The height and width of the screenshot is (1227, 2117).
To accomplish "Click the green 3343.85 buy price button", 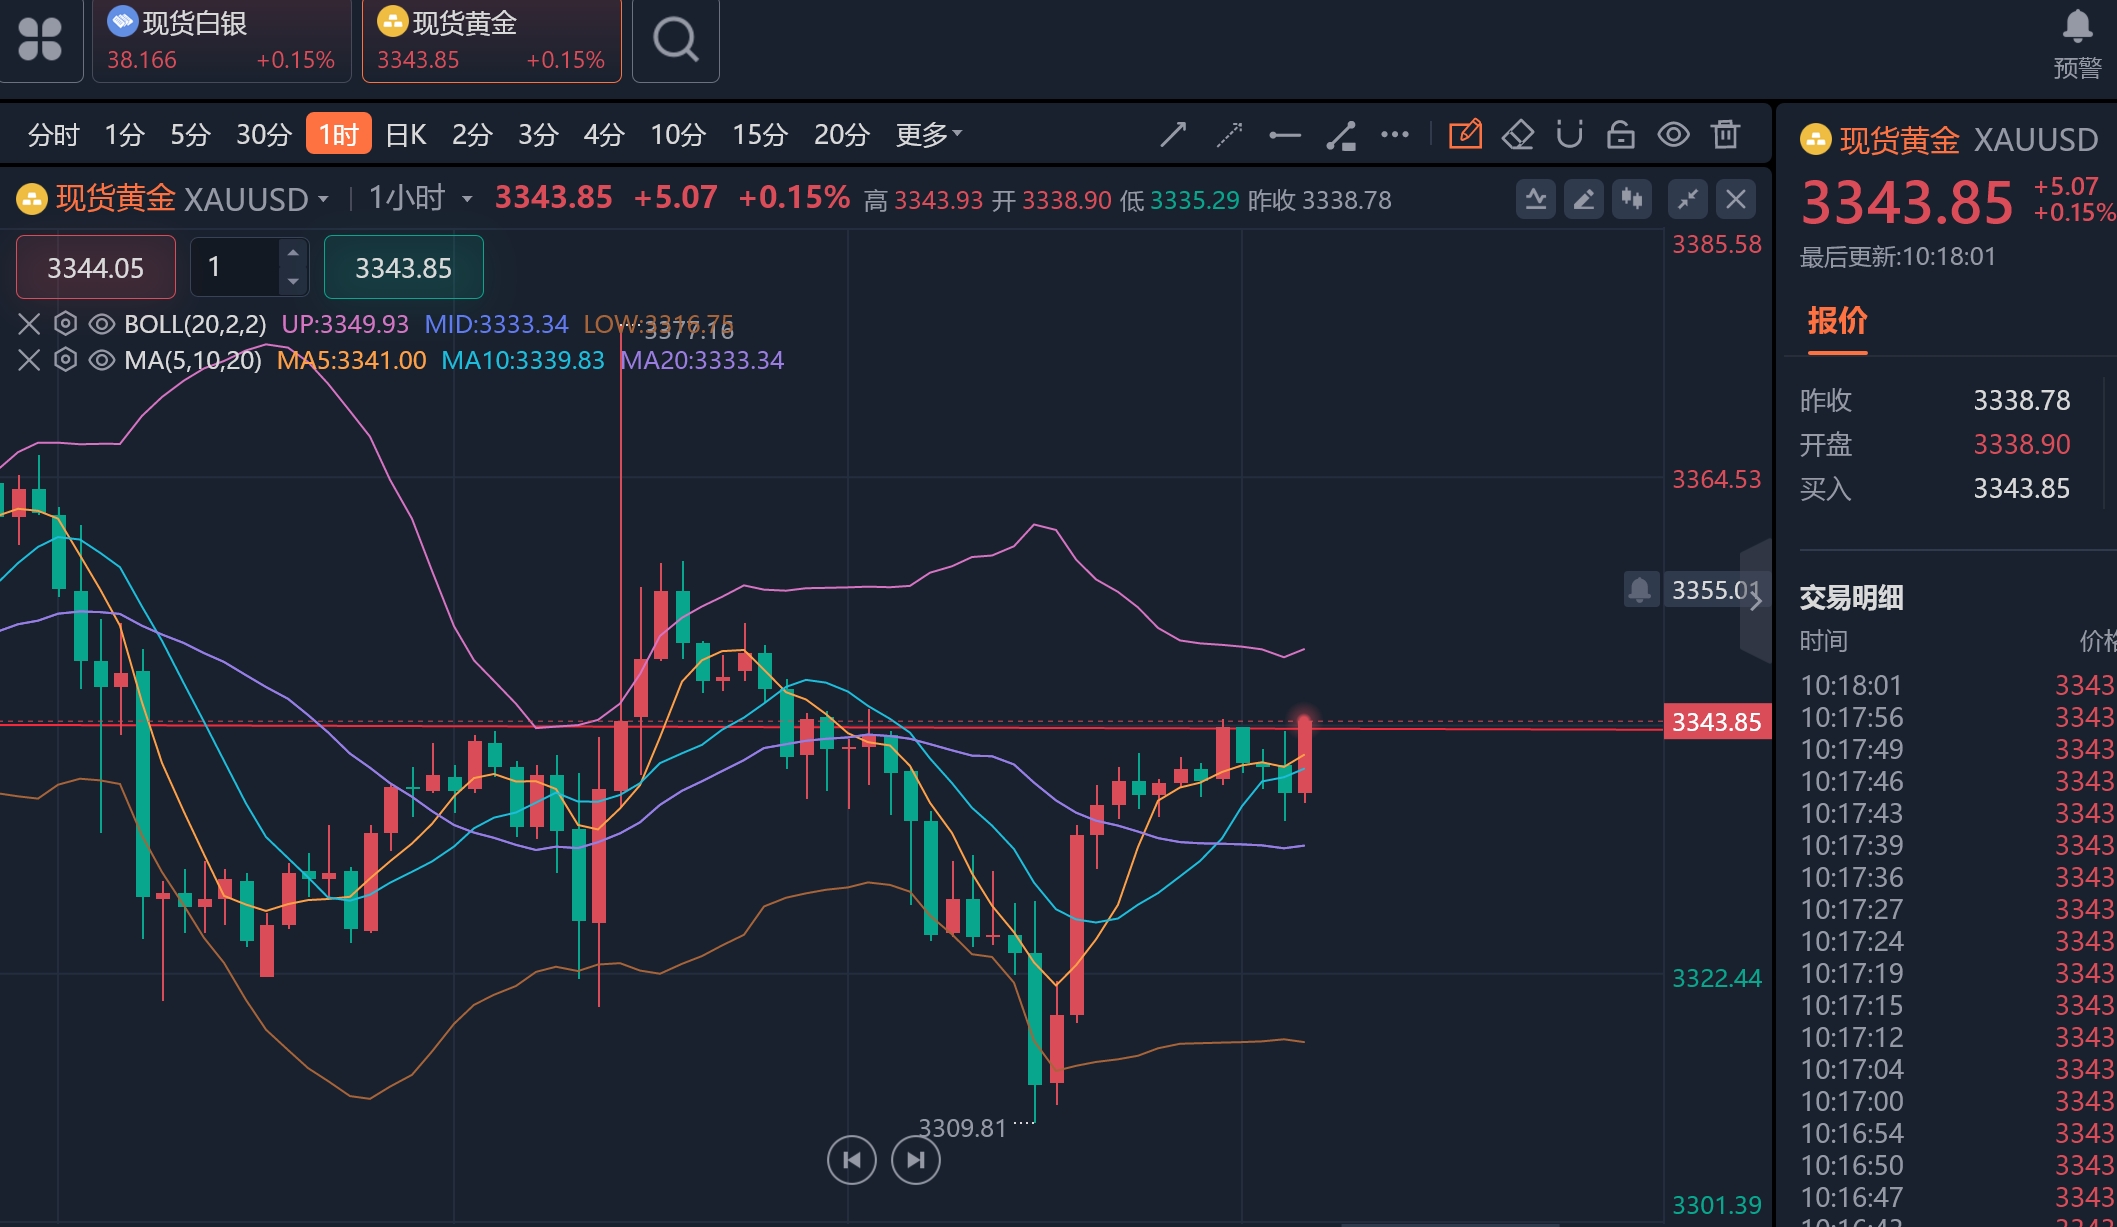I will tap(404, 267).
